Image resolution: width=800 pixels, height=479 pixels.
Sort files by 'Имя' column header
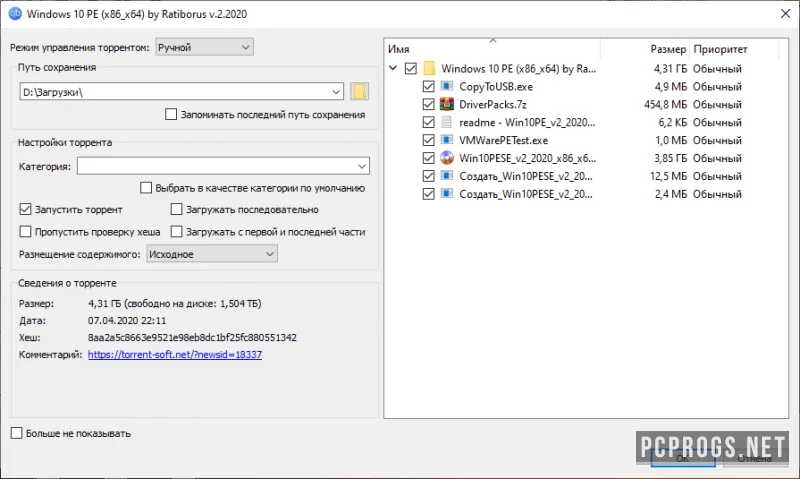493,49
